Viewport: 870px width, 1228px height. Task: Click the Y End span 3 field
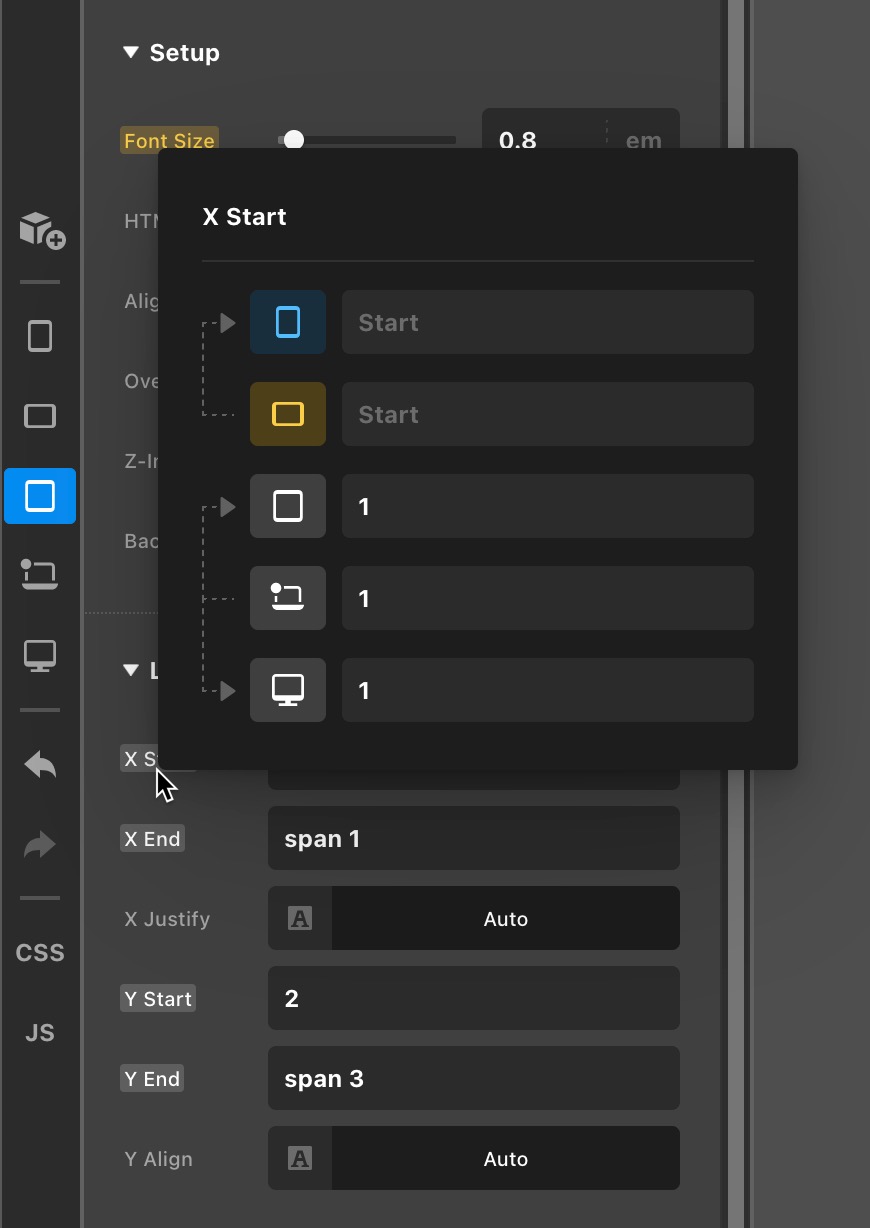(473, 1079)
